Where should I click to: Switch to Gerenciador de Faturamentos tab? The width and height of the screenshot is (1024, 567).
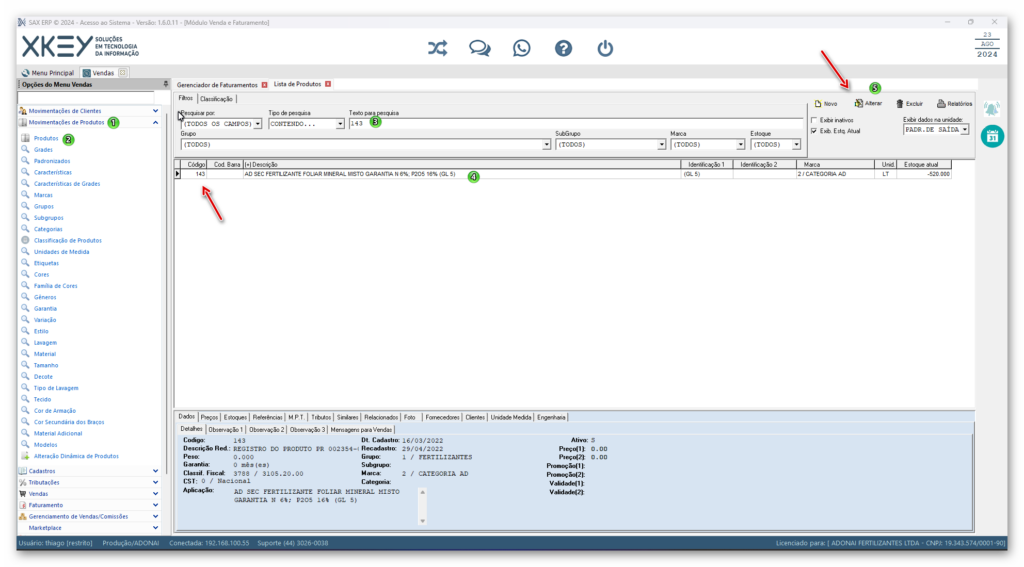coord(217,85)
